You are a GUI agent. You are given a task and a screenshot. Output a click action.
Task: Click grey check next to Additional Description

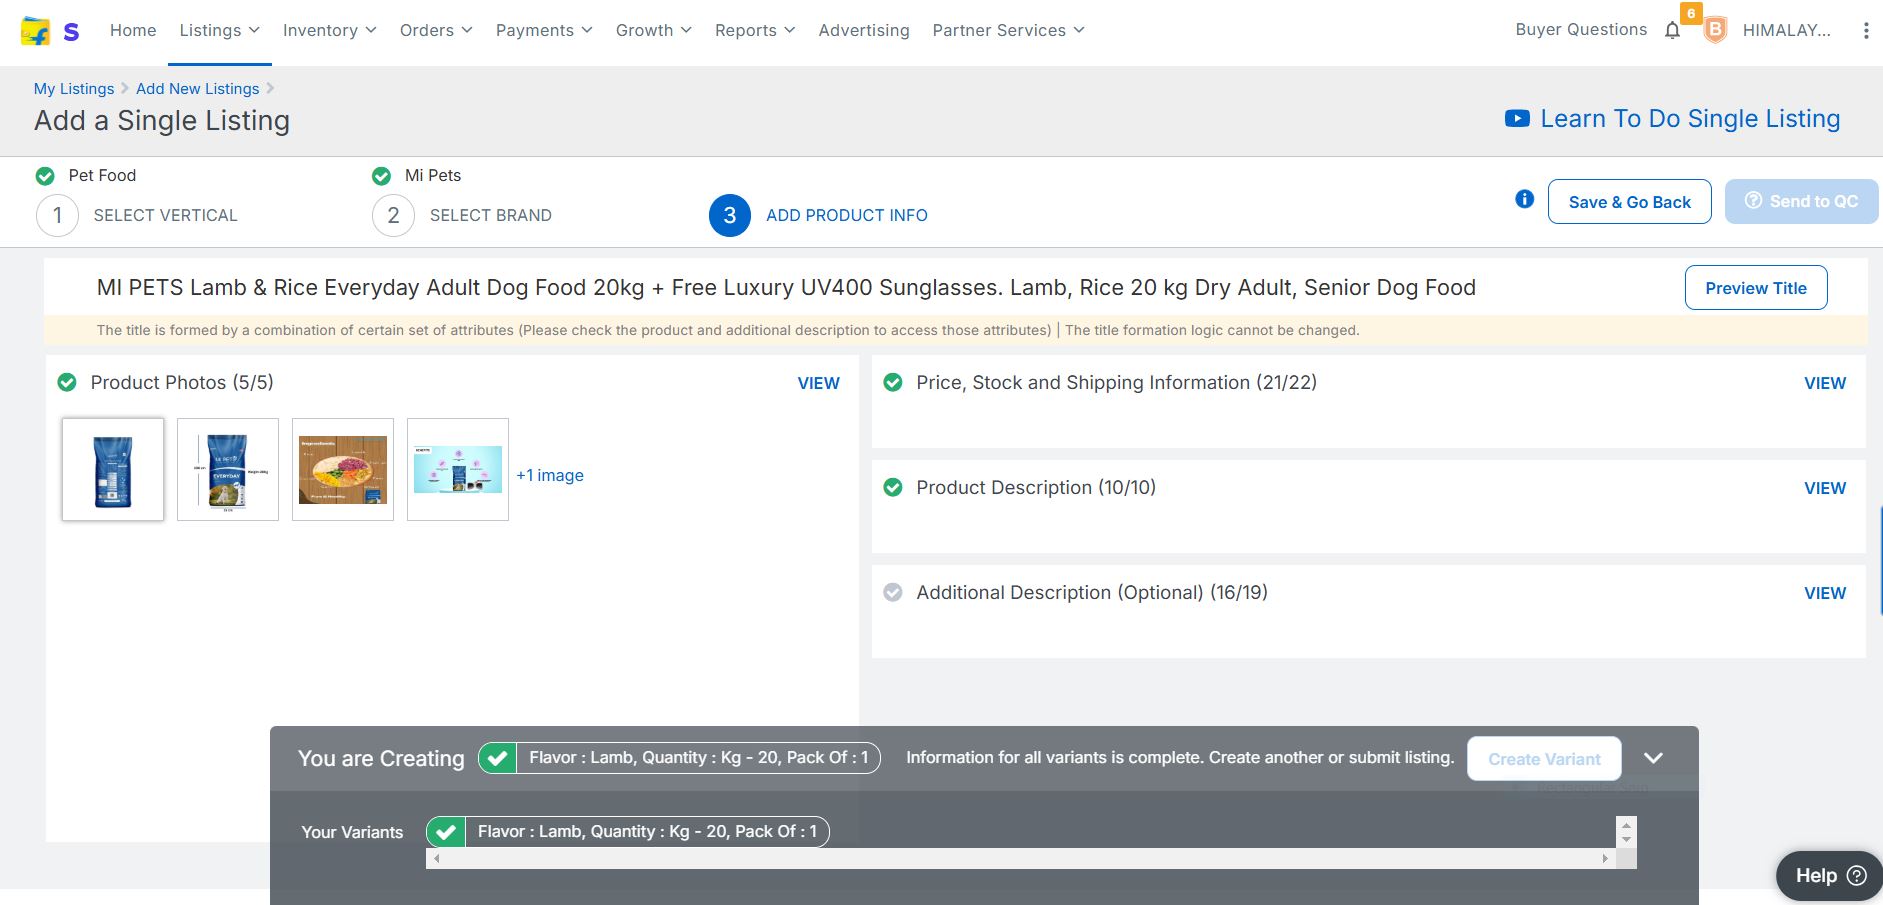pyautogui.click(x=893, y=593)
